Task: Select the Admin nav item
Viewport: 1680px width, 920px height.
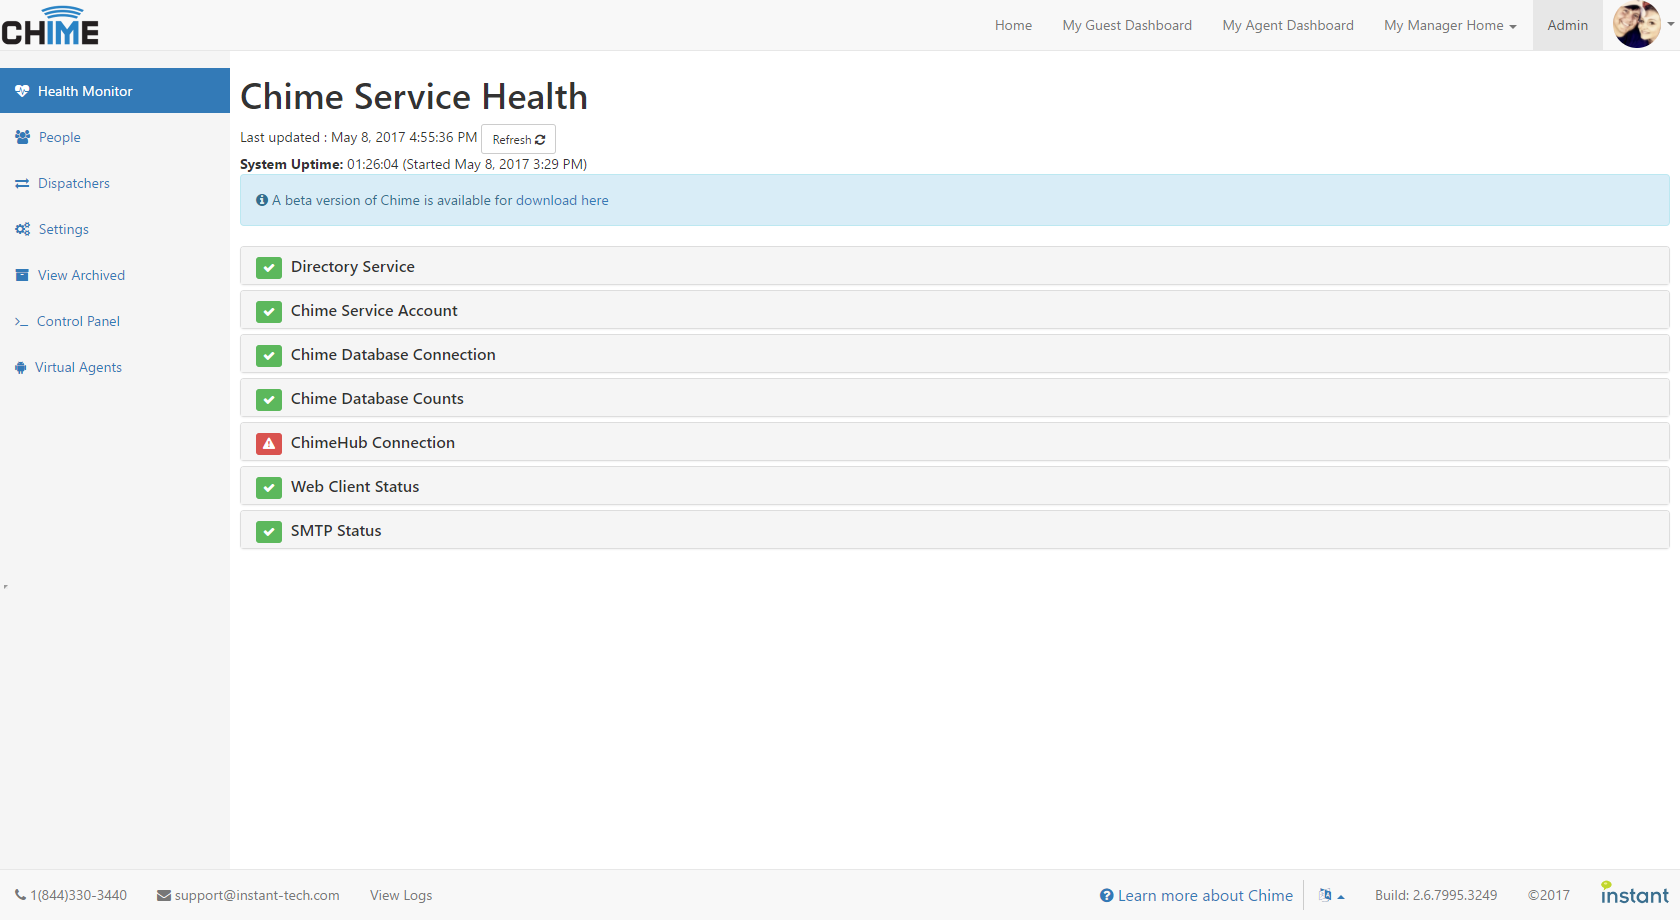Action: [1567, 25]
